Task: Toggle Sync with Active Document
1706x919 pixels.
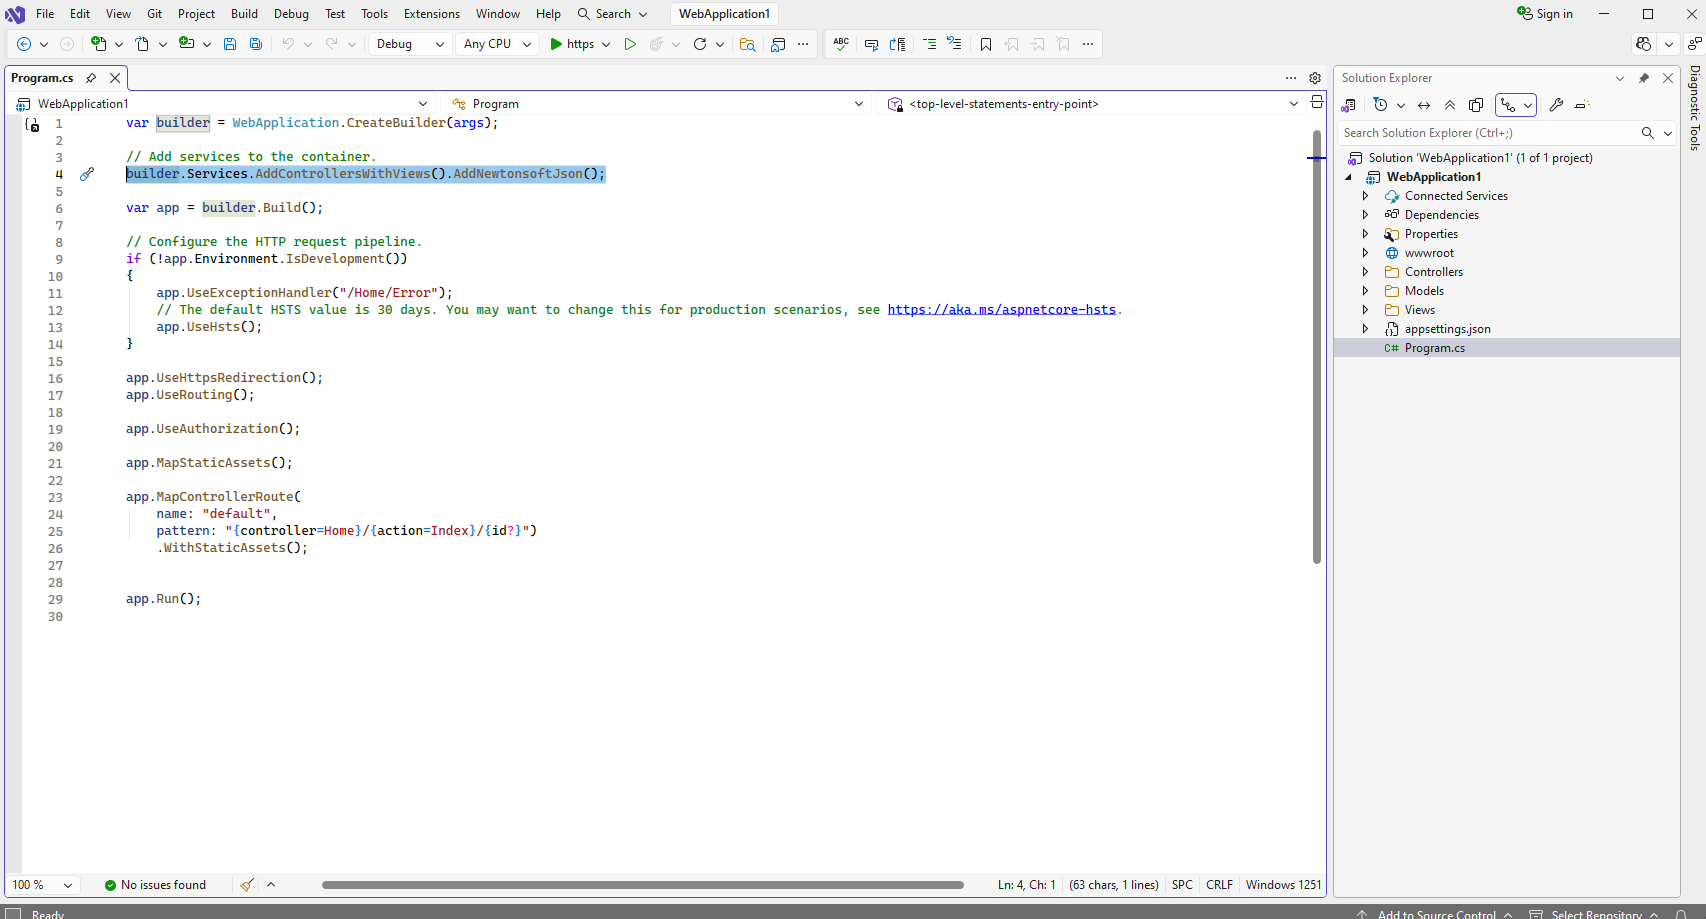Action: click(1424, 105)
